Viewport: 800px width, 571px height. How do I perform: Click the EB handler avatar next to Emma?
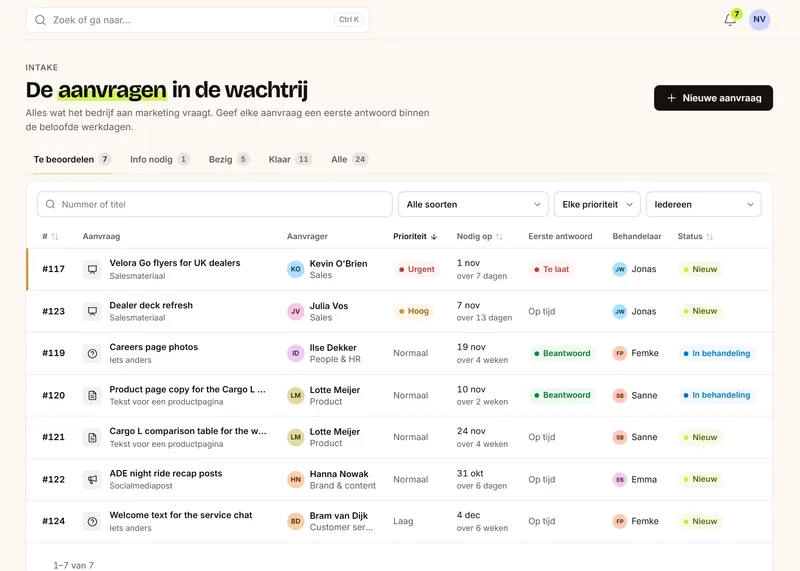click(x=619, y=479)
